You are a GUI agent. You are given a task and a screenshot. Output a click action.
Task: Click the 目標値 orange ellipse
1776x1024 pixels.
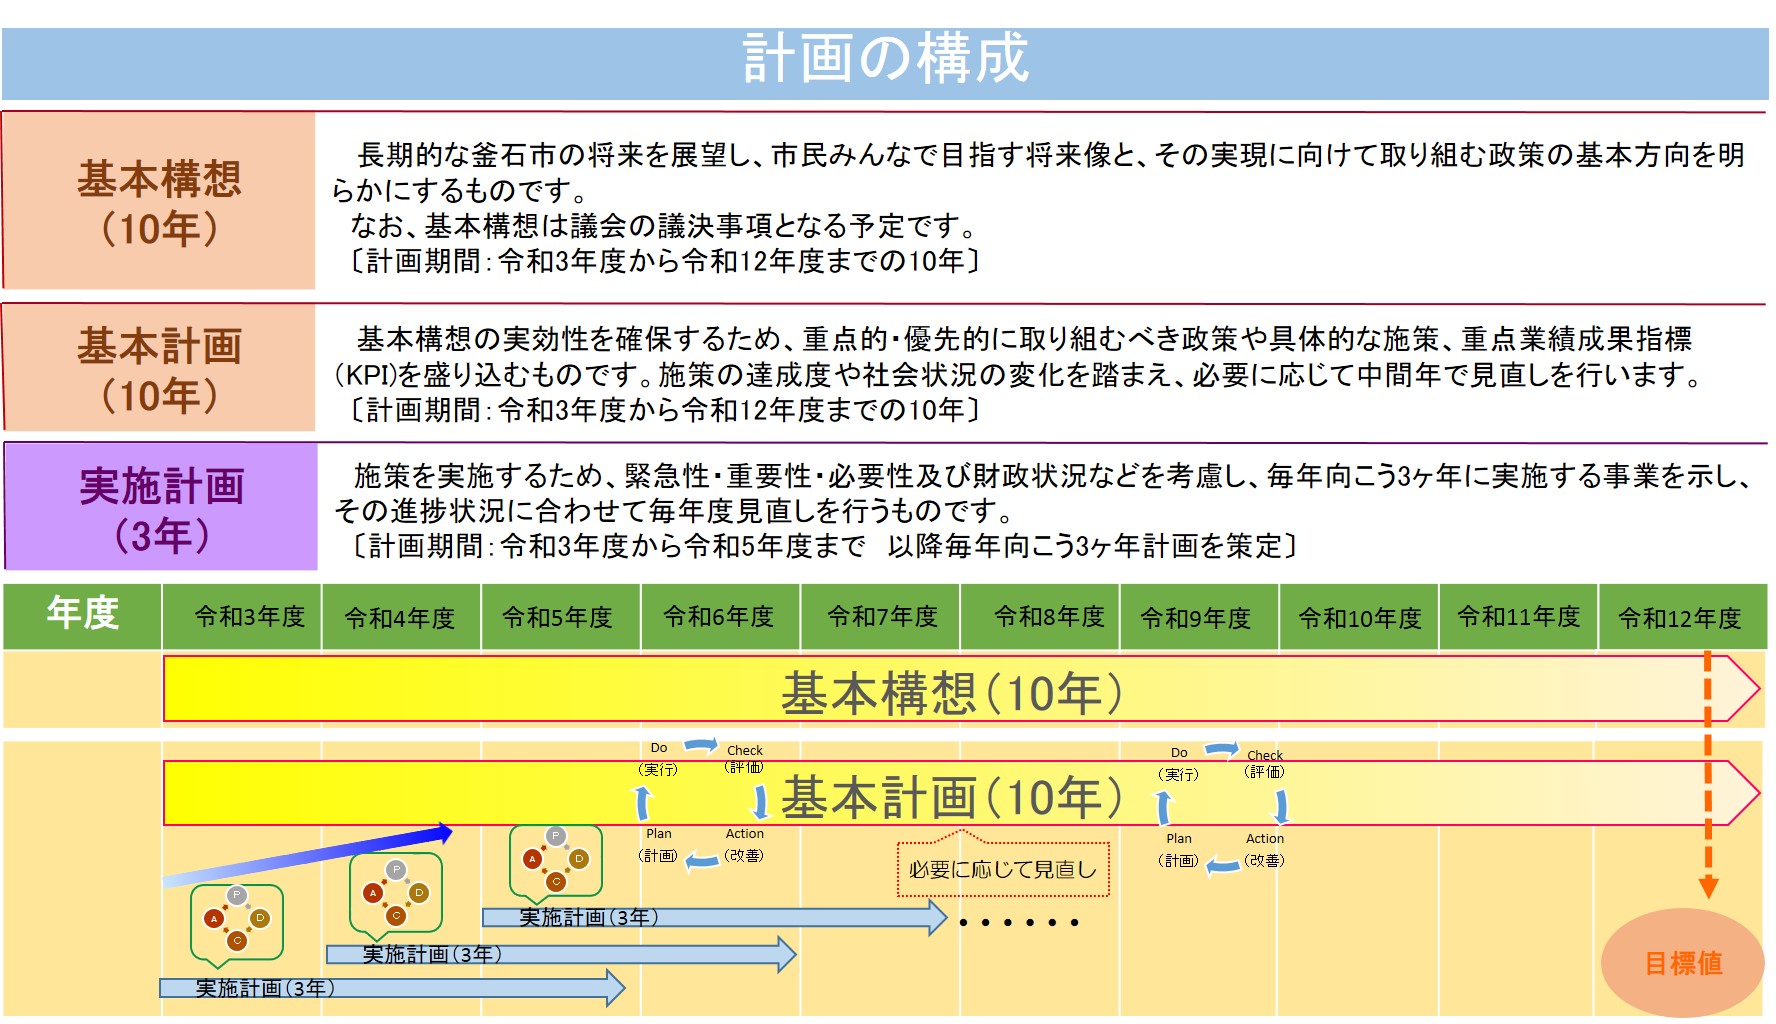[x=1682, y=962]
